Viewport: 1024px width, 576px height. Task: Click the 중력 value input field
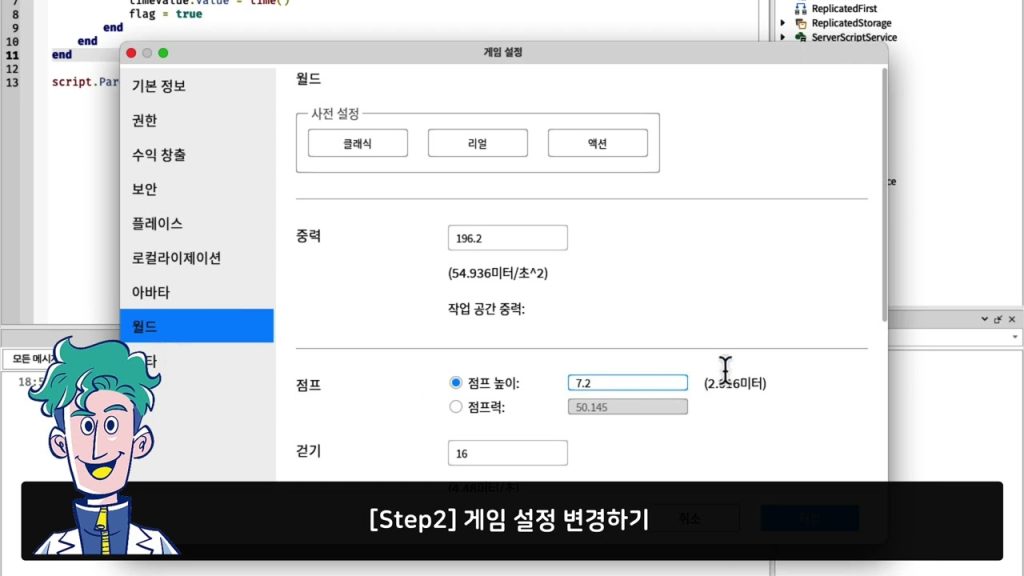[507, 238]
